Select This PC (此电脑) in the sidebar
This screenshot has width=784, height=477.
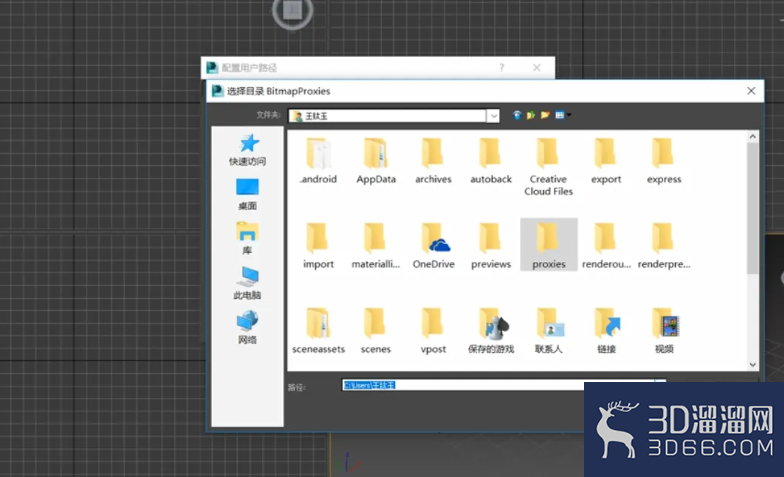(248, 282)
